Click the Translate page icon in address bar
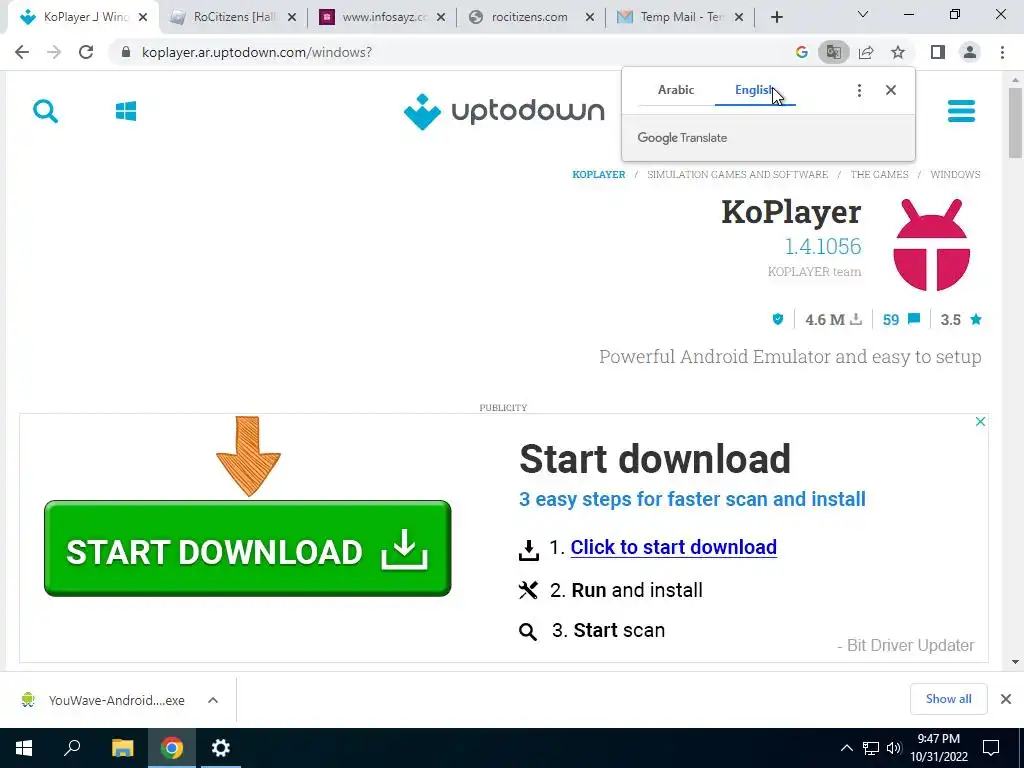 [x=833, y=52]
